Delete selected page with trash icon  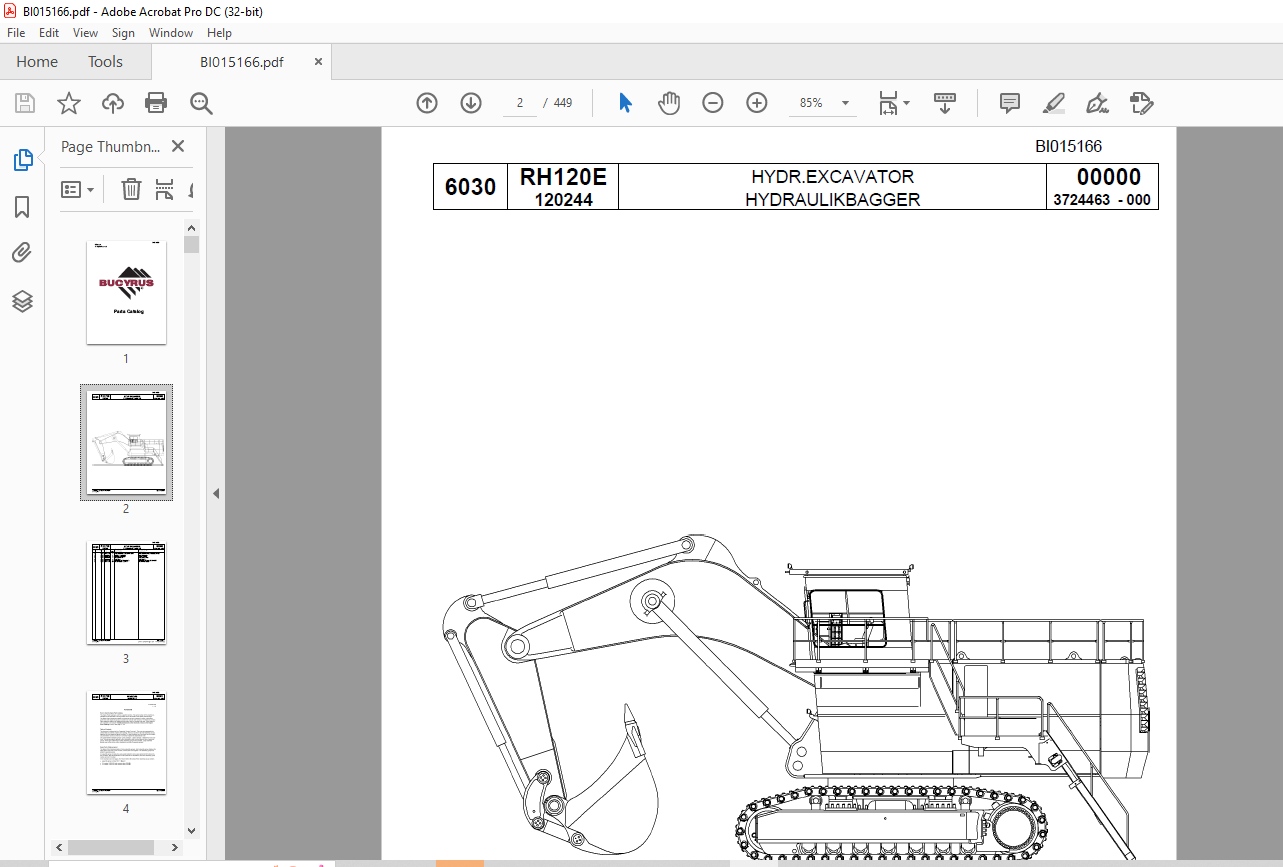(131, 189)
